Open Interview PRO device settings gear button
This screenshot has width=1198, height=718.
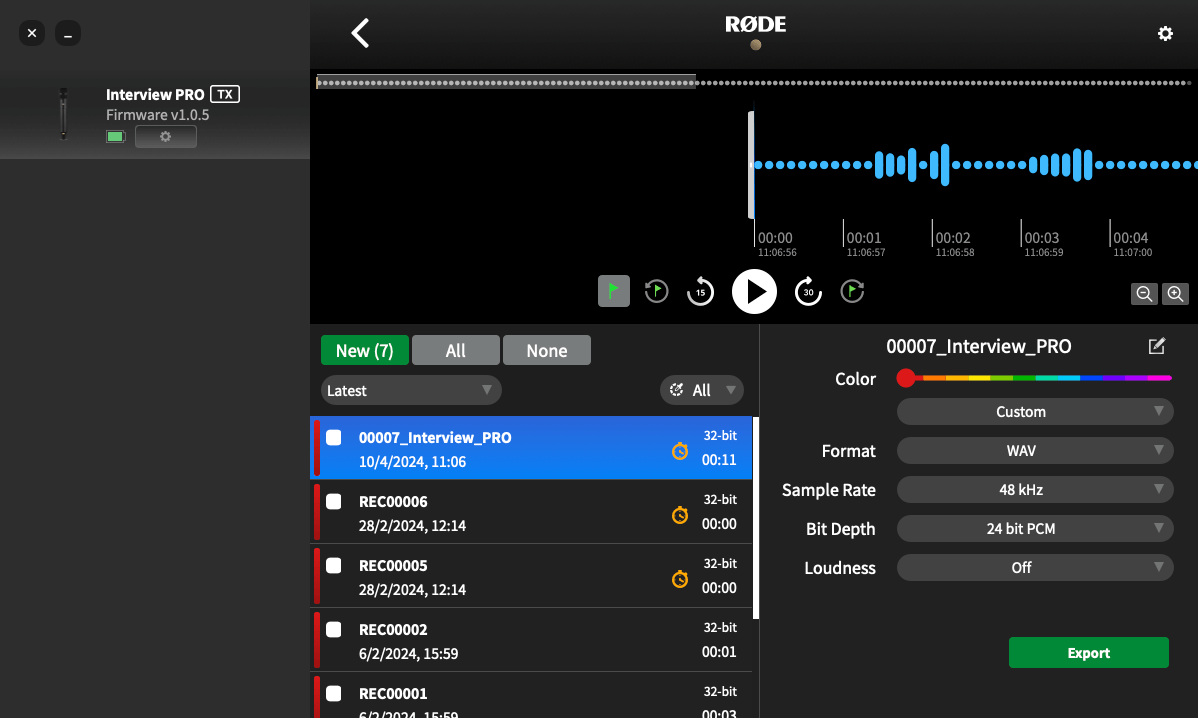tap(166, 137)
